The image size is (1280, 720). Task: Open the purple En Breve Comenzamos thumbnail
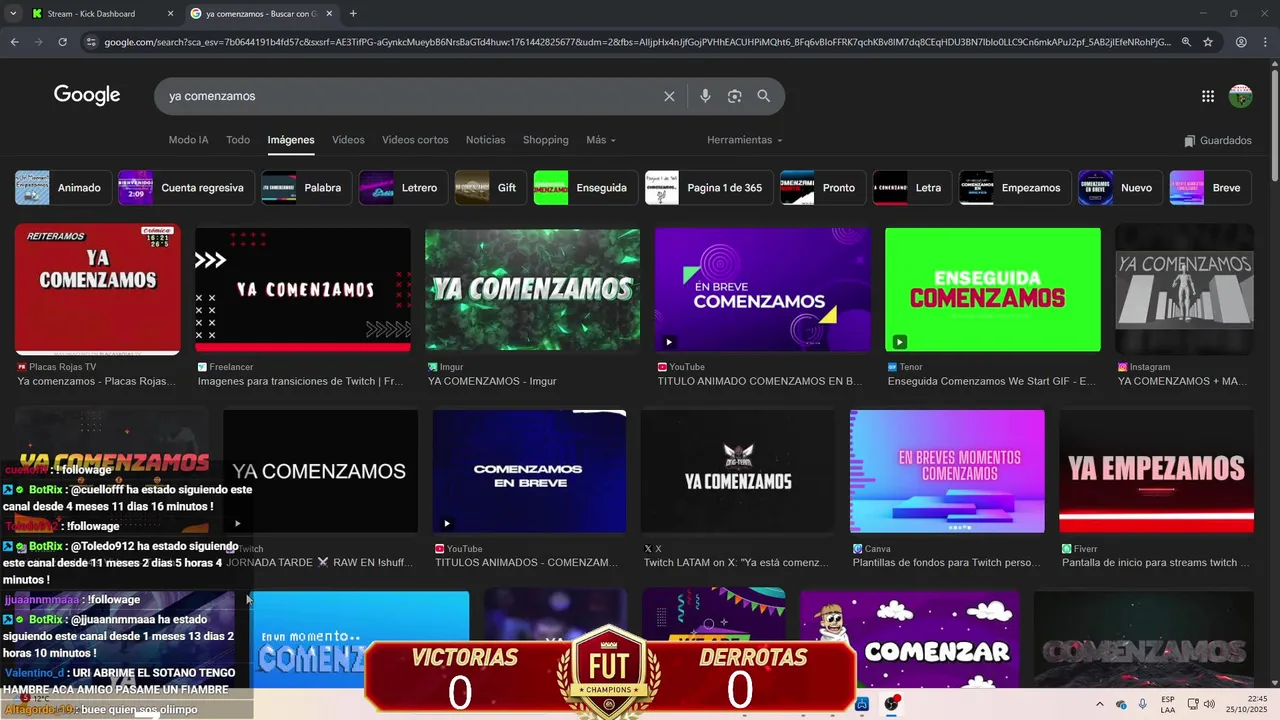762,290
